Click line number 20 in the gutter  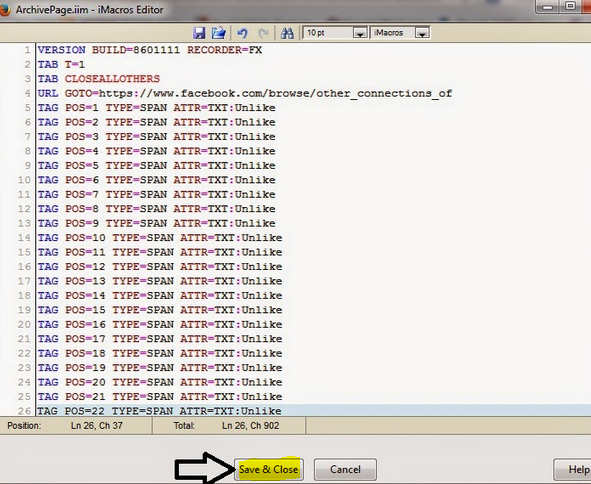coord(24,325)
